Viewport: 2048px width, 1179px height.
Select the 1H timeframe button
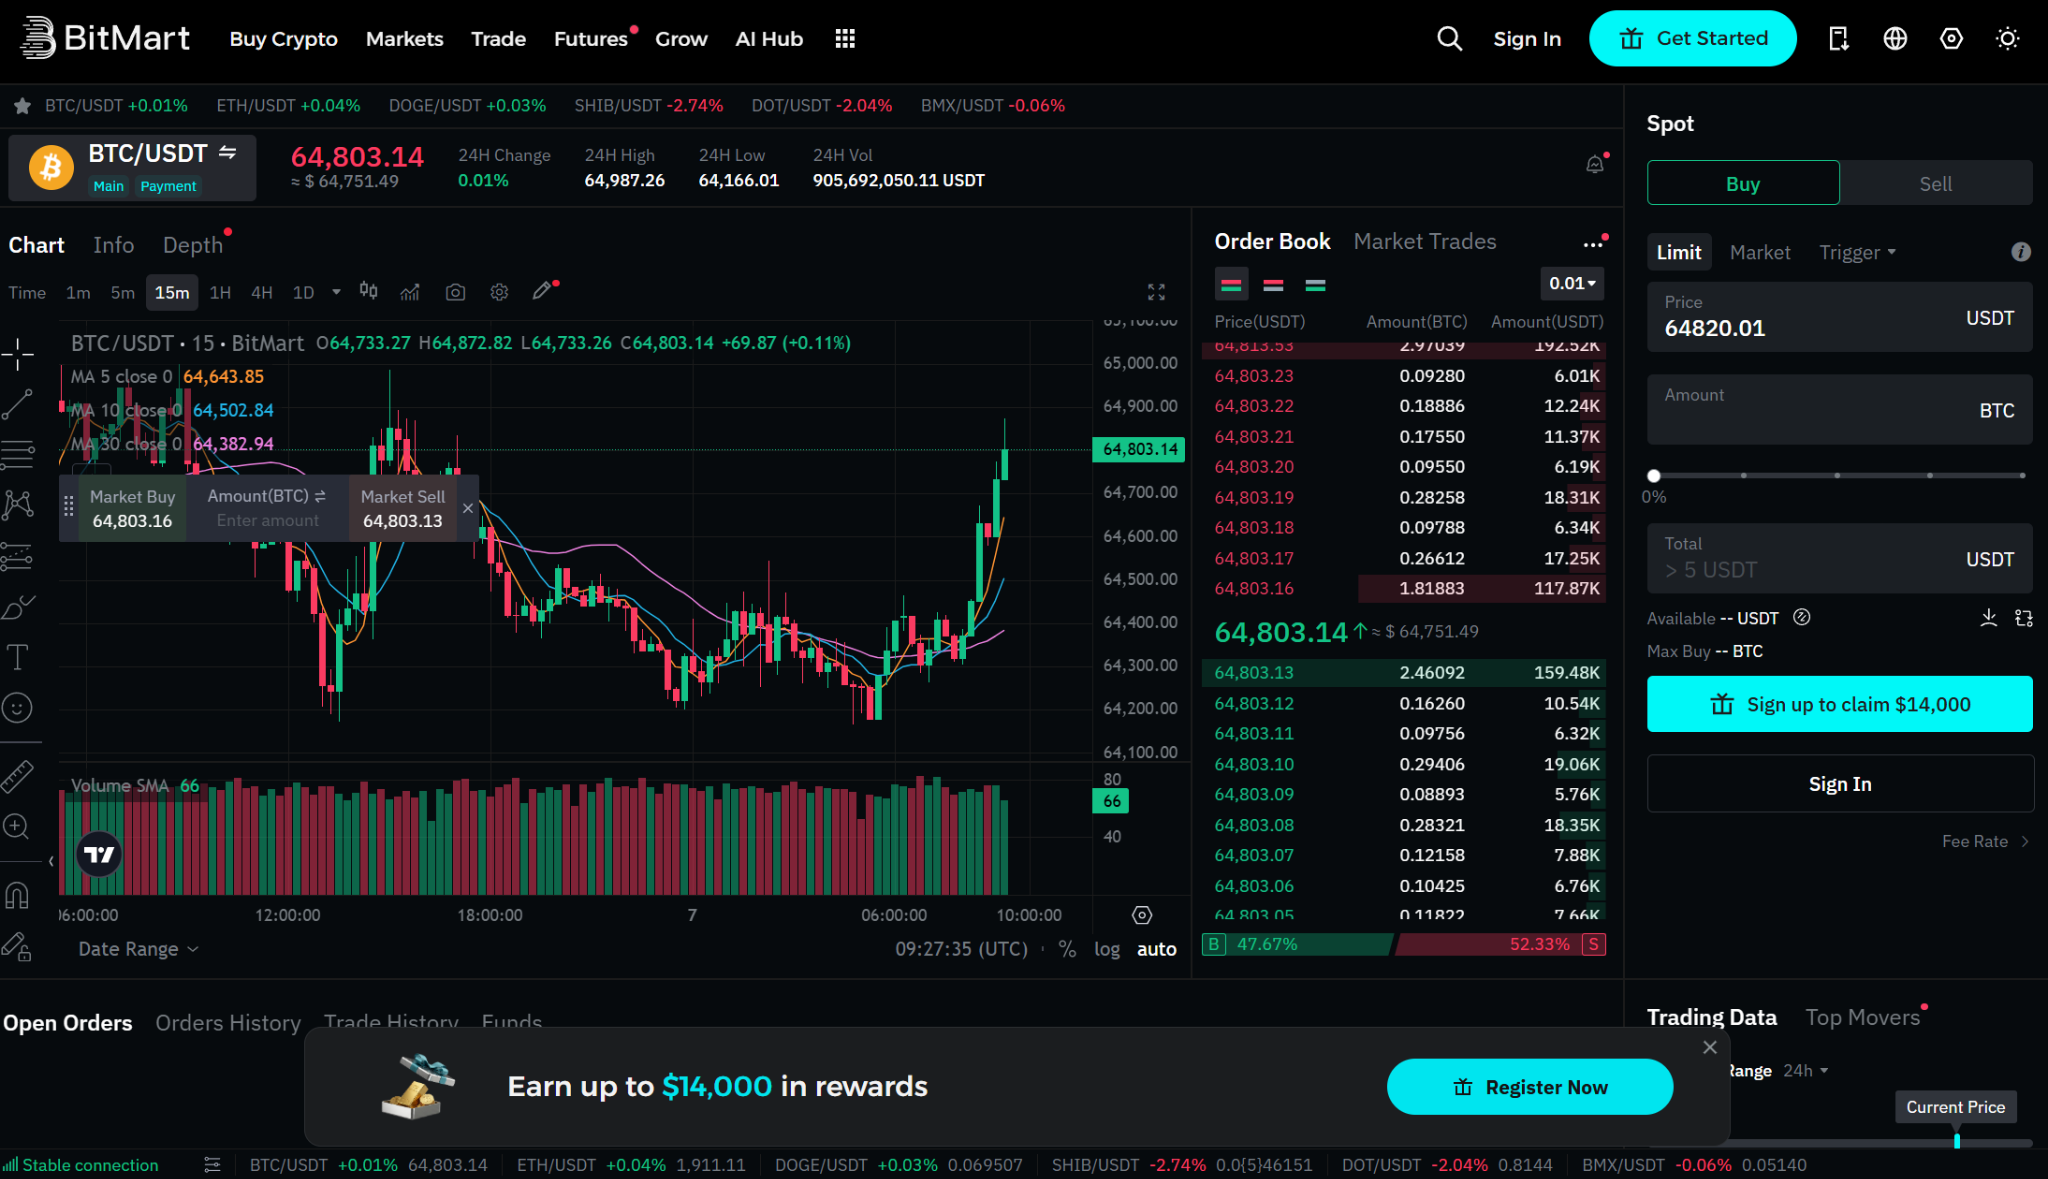(220, 292)
